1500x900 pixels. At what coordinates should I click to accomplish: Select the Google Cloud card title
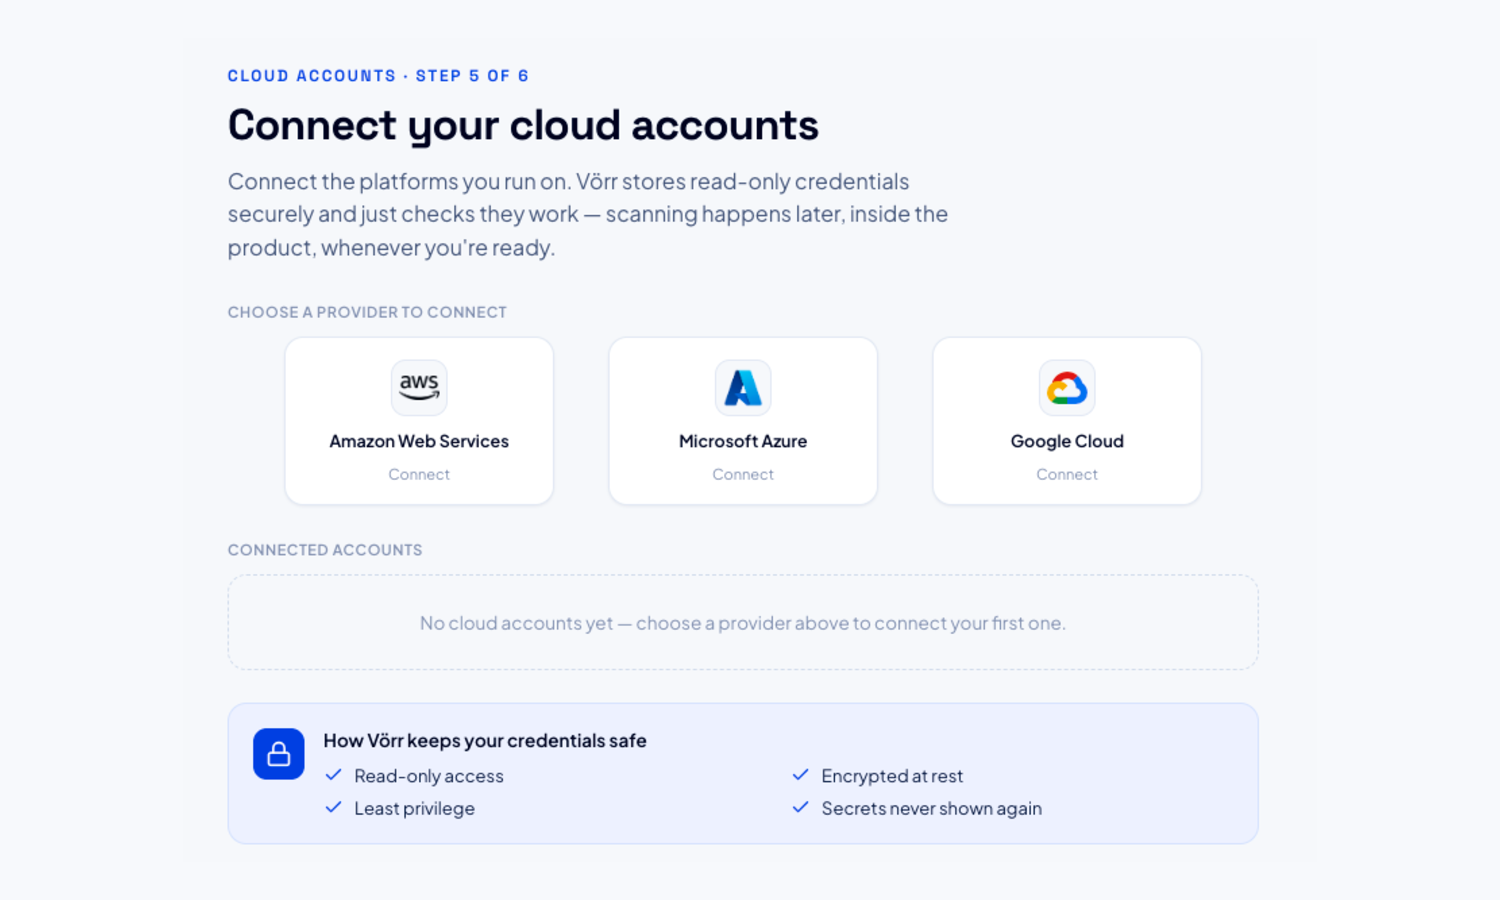point(1067,441)
